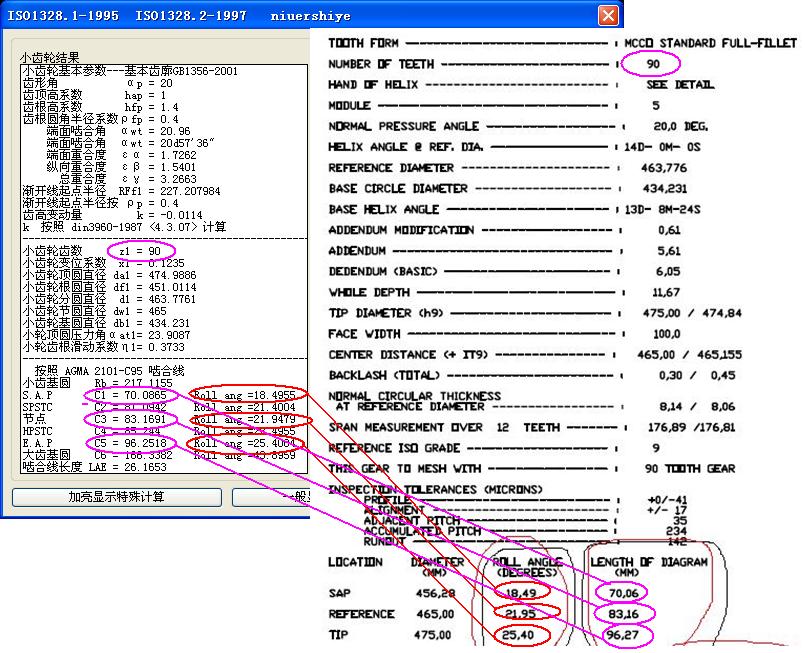Image resolution: width=805 pixels, height=653 pixels.
Task: Click the 齿顶高系数 hap = 1 line
Action: (94, 95)
